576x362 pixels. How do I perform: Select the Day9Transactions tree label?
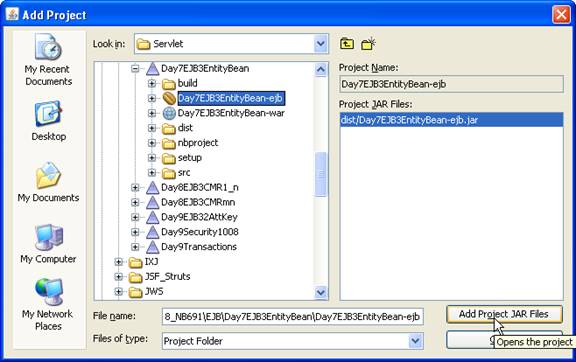199,247
